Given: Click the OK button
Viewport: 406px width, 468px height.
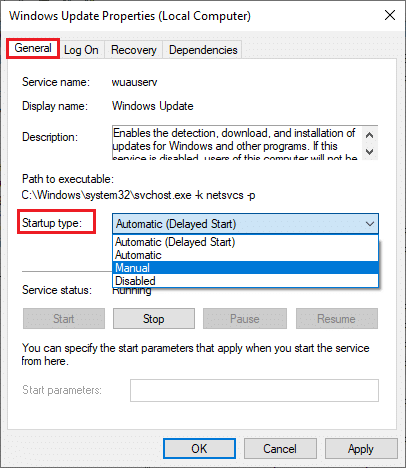Looking at the screenshot, I should pos(199,449).
